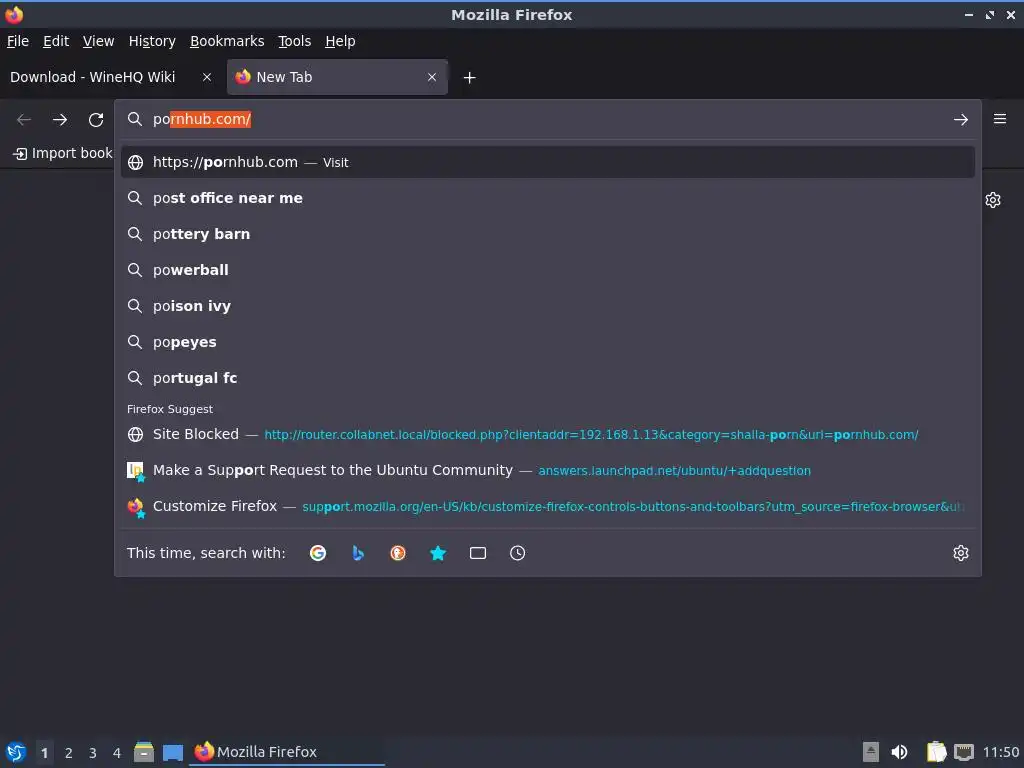Switch to workspace 3

tap(93, 753)
